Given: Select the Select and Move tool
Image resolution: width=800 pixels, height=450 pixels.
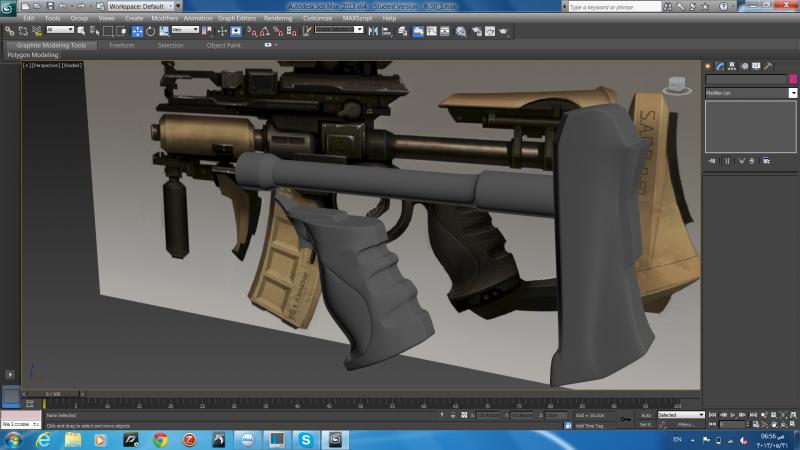Looking at the screenshot, I should point(137,31).
